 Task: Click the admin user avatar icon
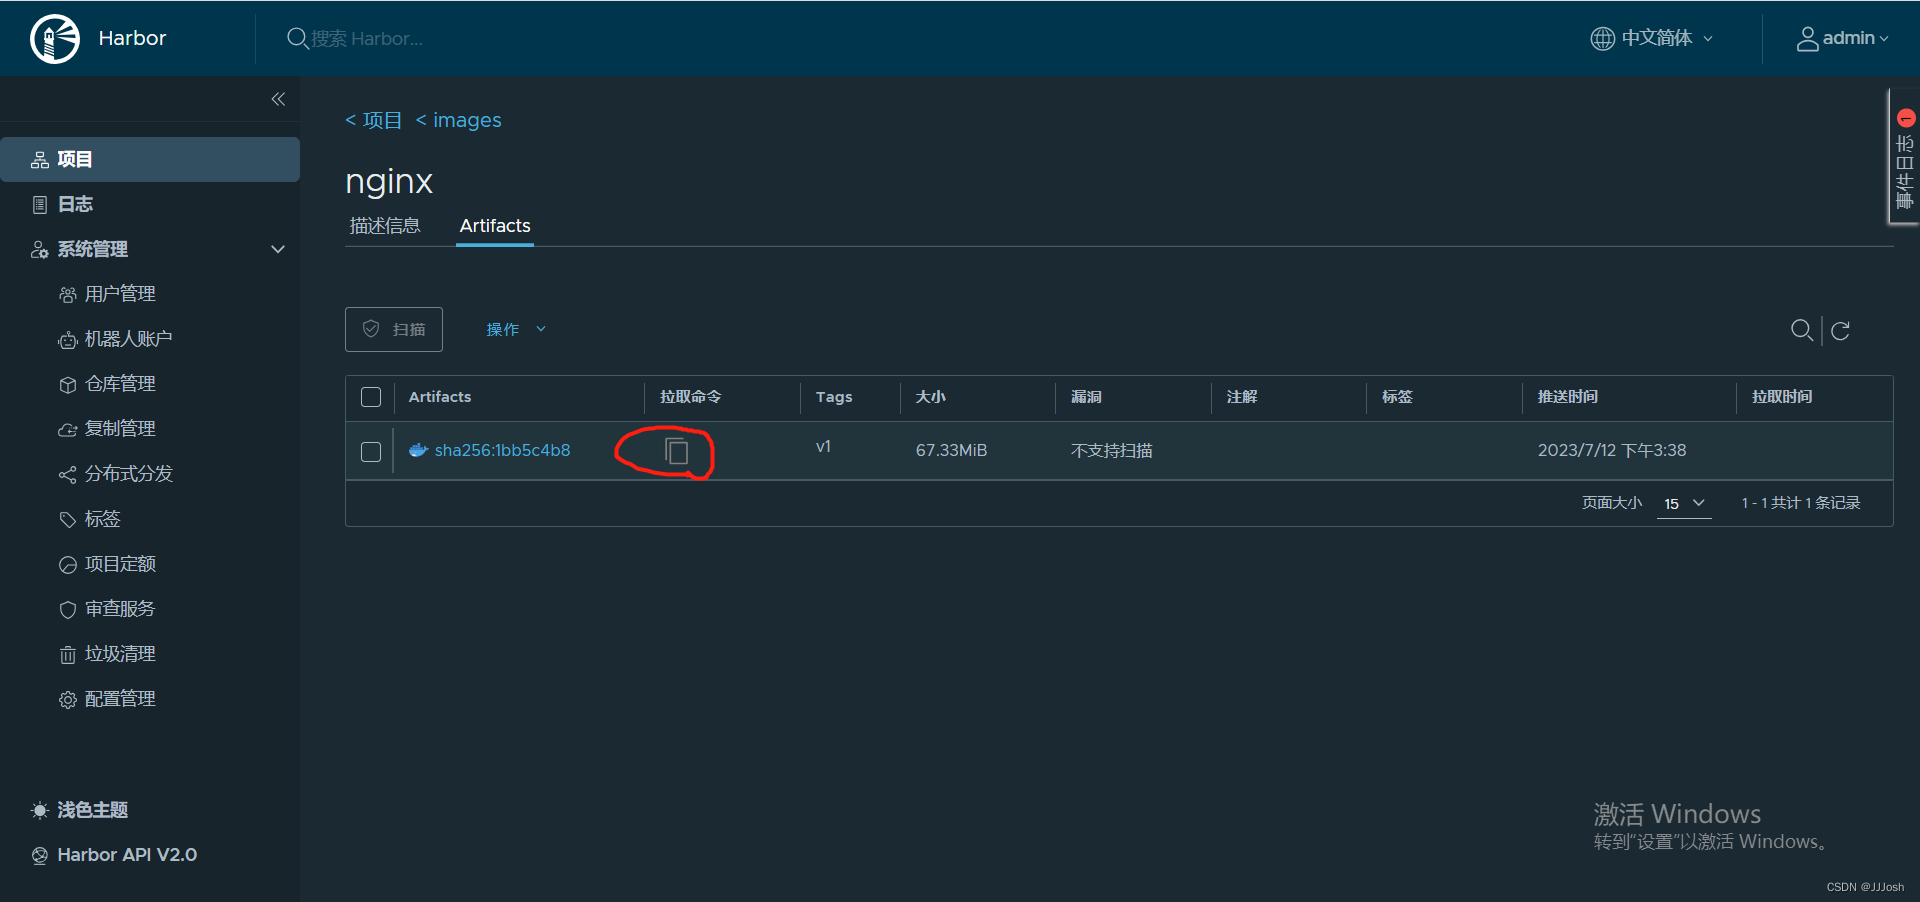1807,38
